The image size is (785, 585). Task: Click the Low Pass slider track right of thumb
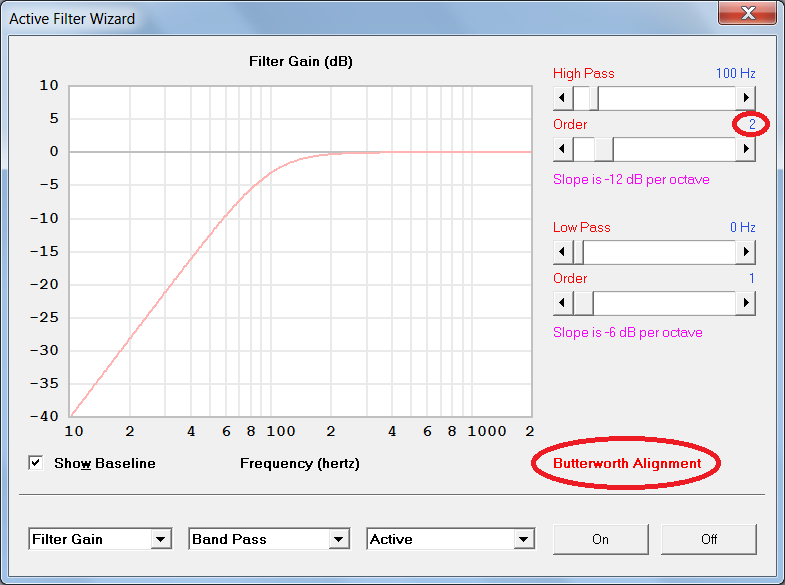[660, 252]
